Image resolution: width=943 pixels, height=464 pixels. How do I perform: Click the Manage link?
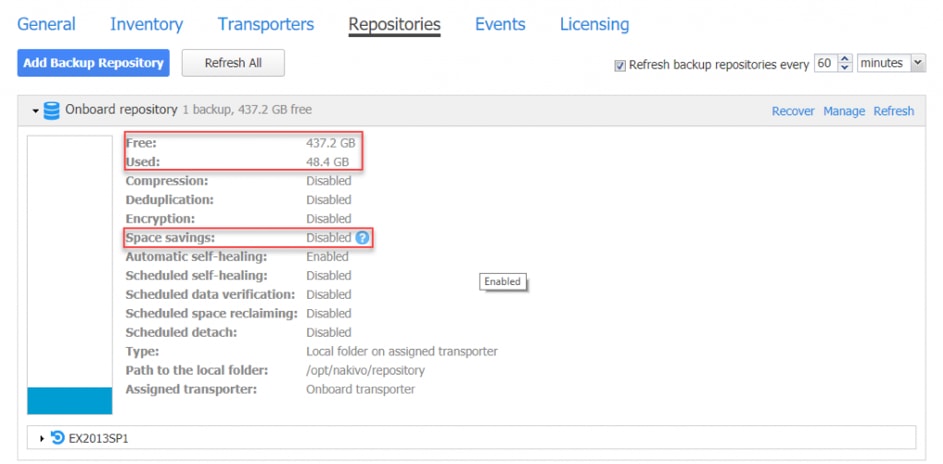[x=844, y=111]
